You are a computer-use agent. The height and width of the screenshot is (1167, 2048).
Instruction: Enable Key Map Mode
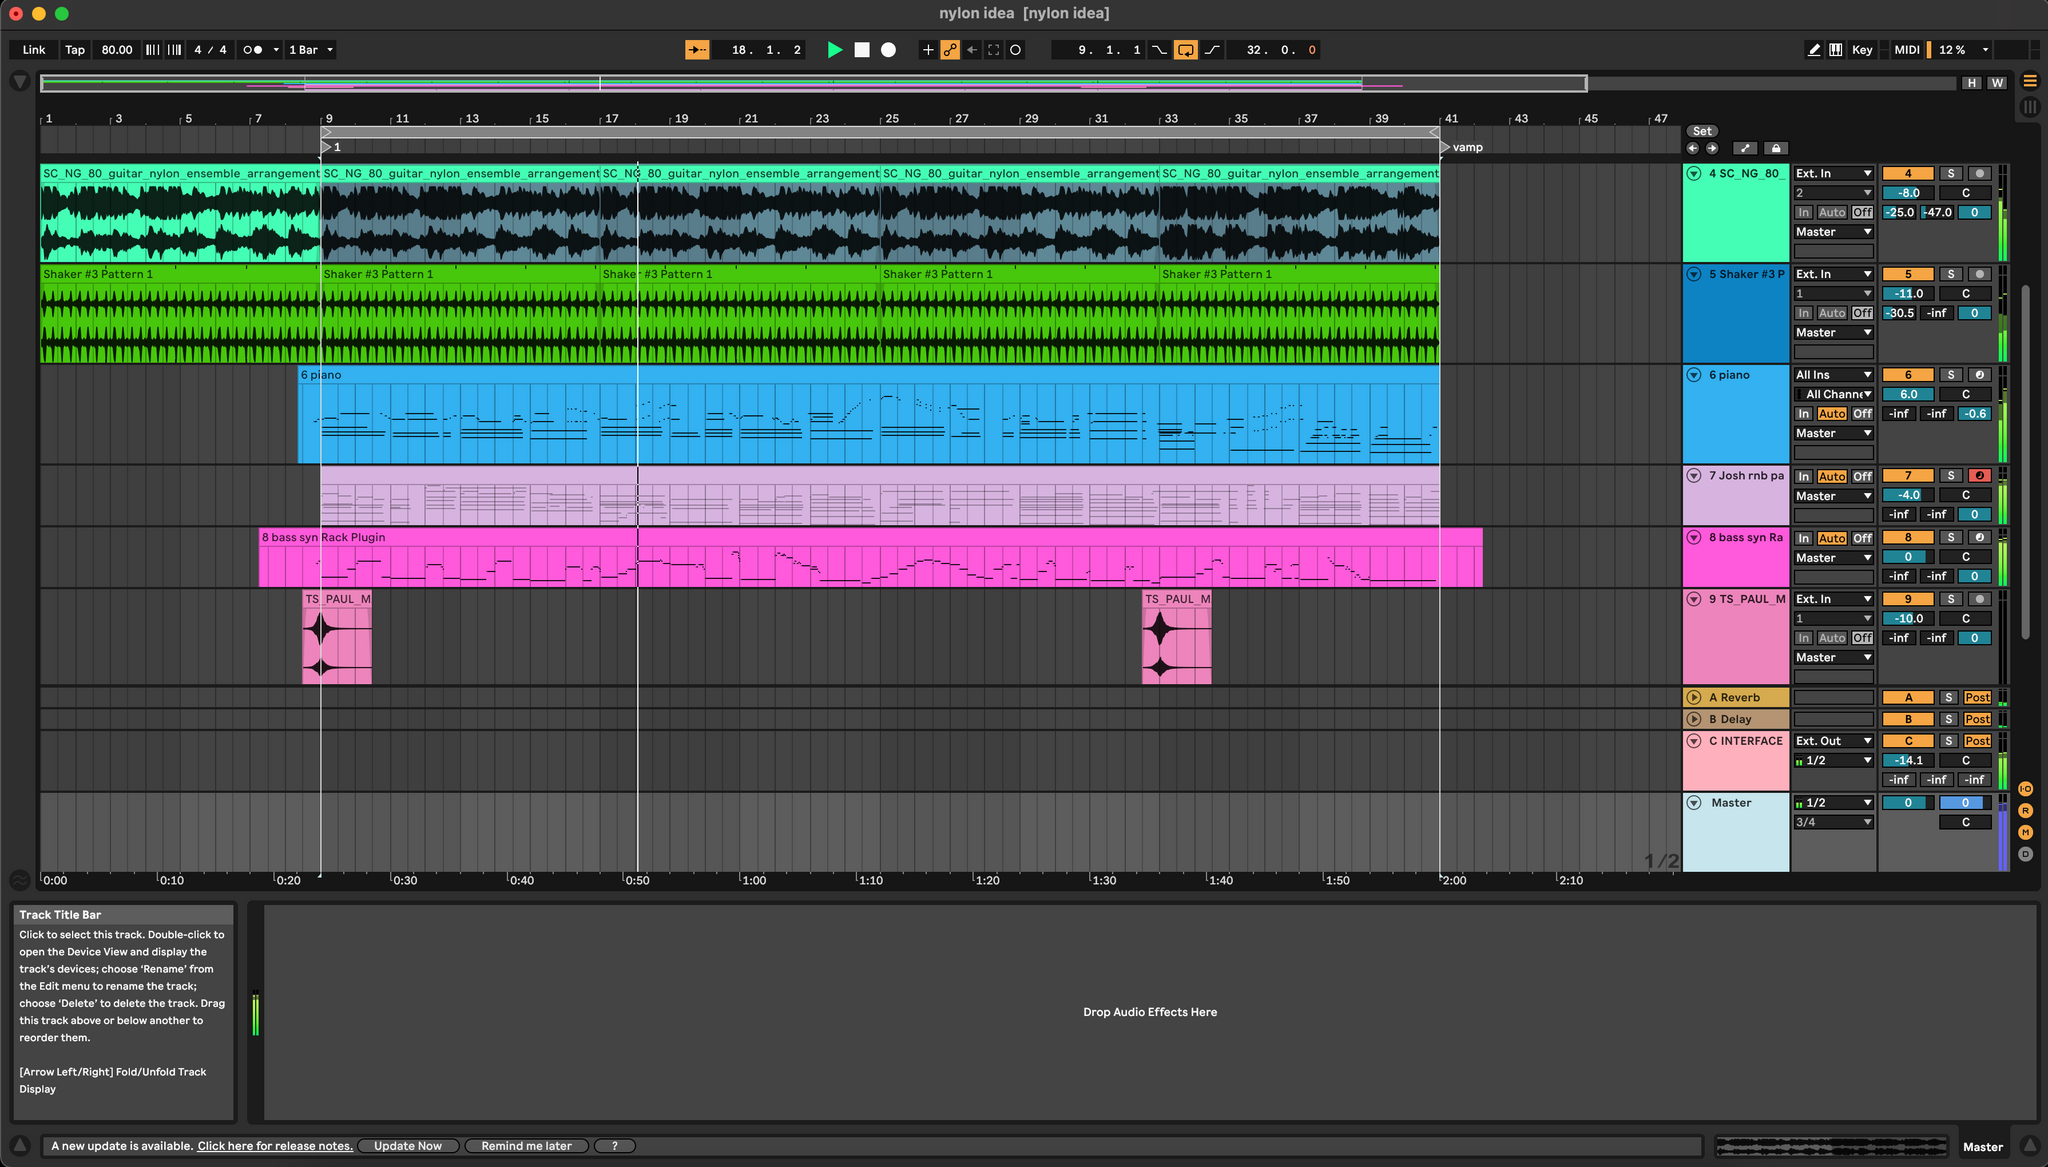[1862, 50]
